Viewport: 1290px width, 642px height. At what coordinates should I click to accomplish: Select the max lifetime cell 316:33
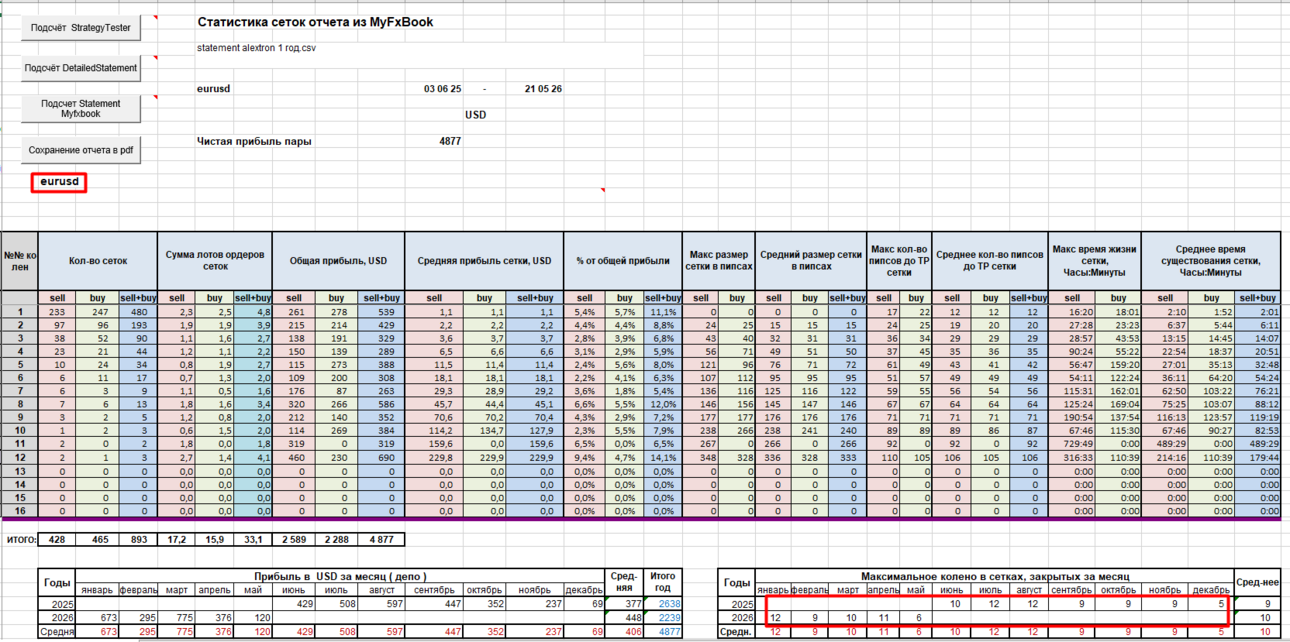[1073, 456]
